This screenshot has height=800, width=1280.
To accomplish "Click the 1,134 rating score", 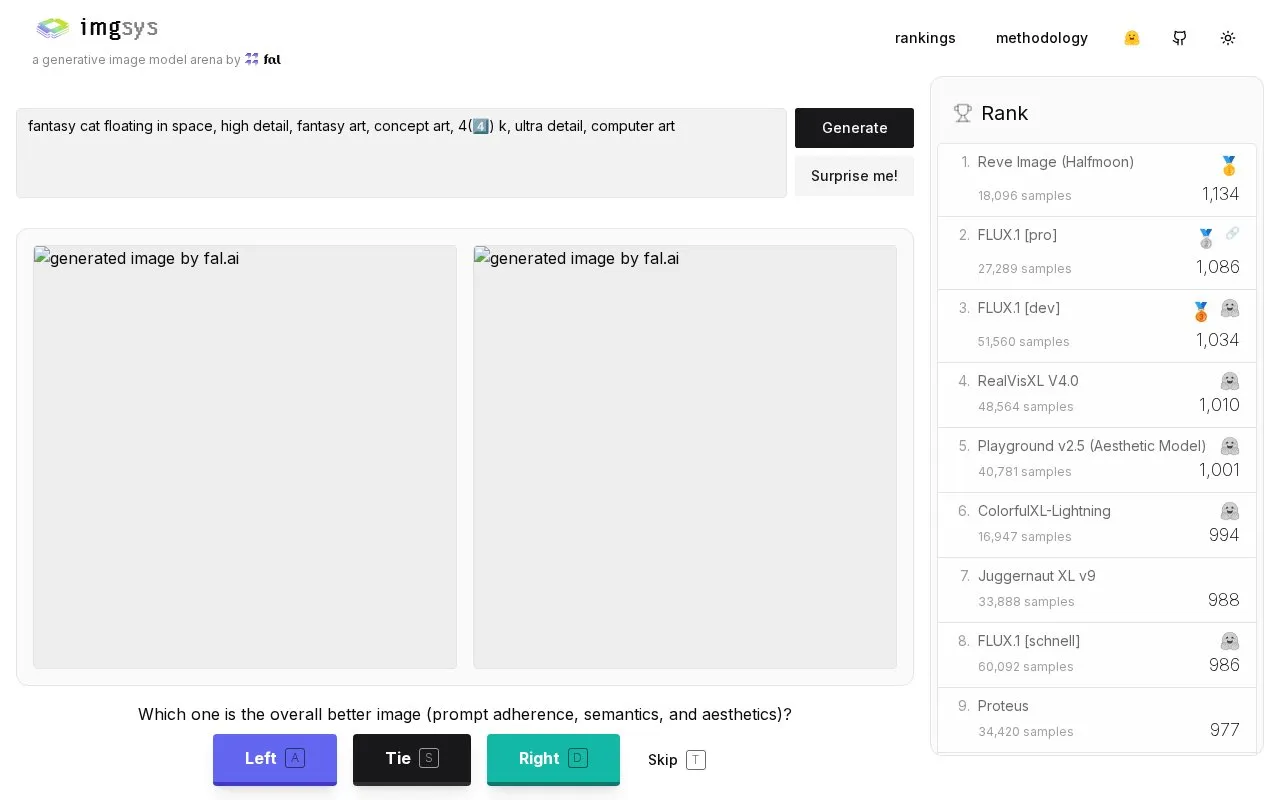I will (1221, 194).
